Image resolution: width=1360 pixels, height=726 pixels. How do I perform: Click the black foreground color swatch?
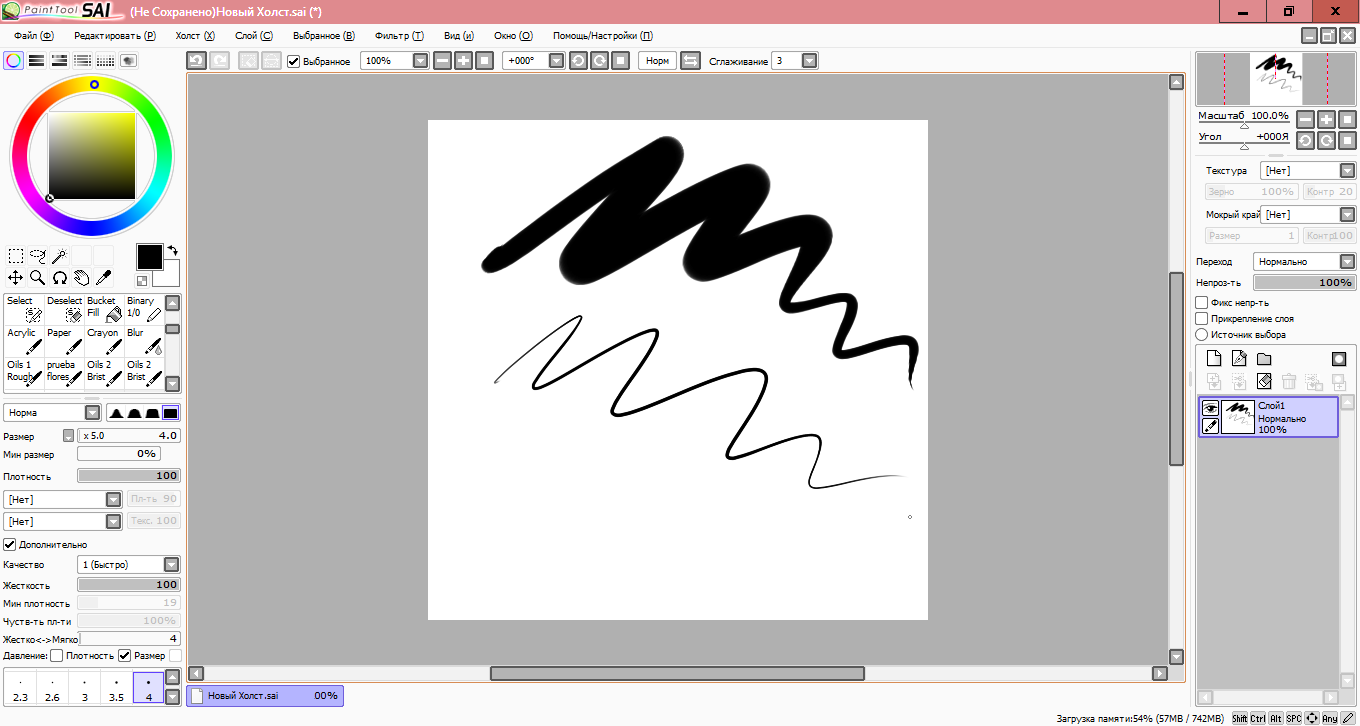pos(149,257)
